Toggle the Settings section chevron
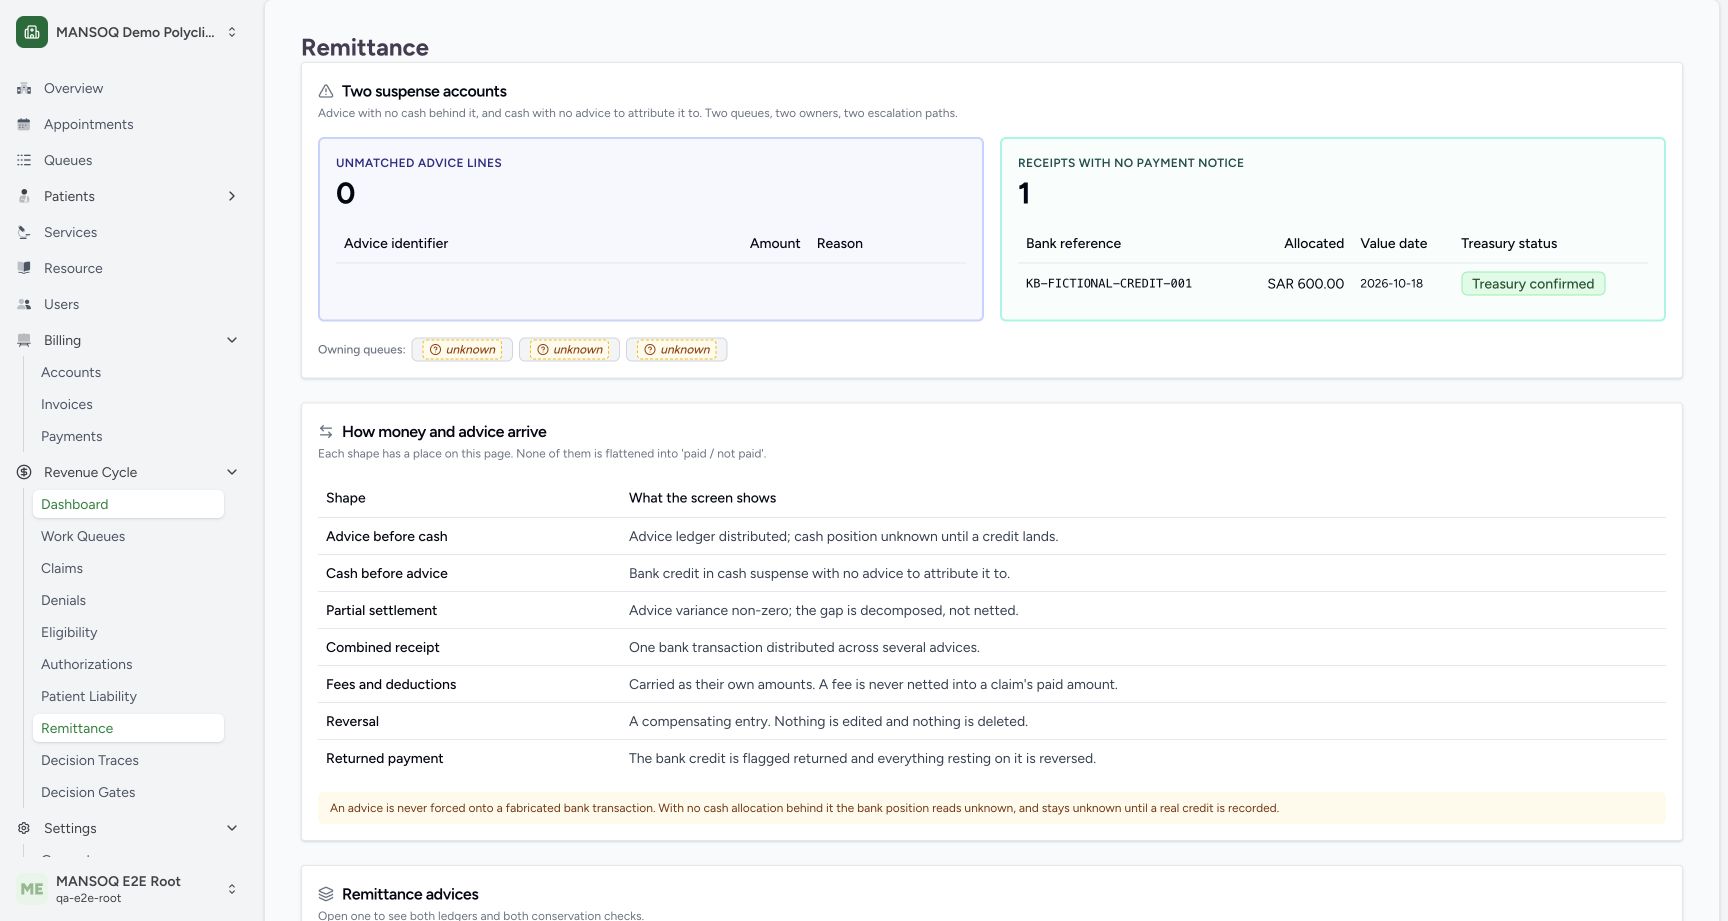The height and width of the screenshot is (921, 1728). [232, 828]
